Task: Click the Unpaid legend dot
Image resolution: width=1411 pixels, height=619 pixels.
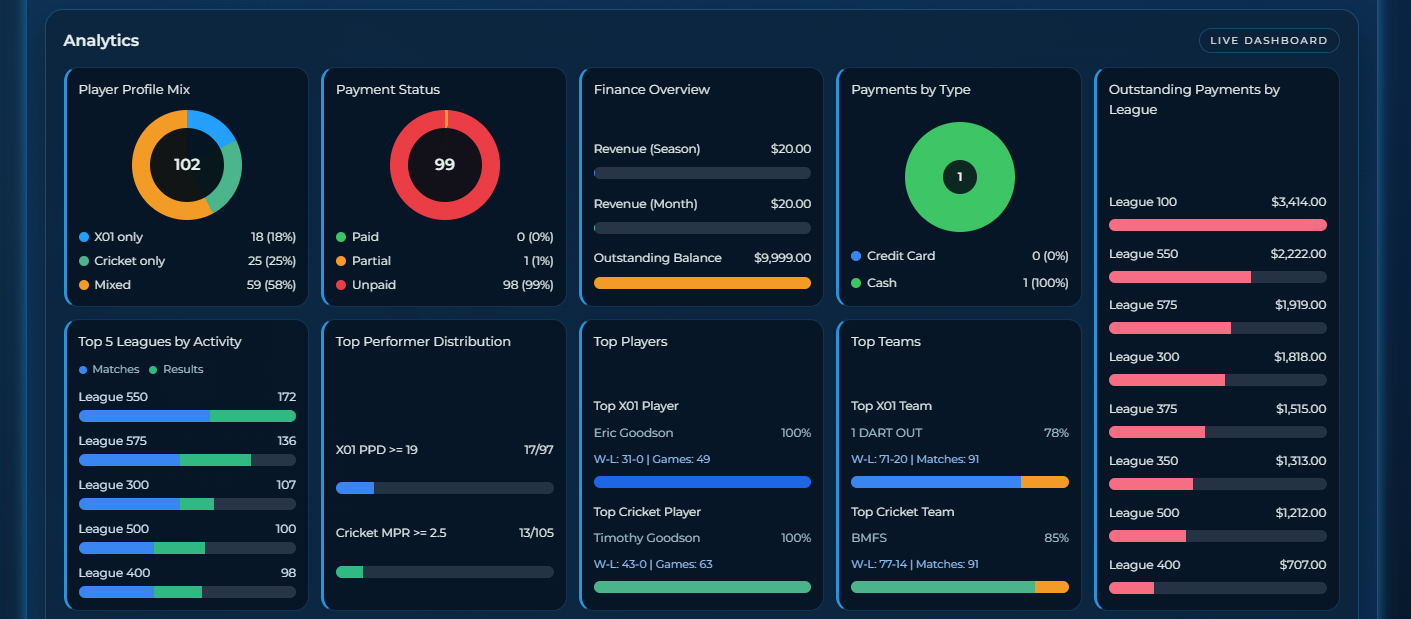Action: (x=341, y=285)
